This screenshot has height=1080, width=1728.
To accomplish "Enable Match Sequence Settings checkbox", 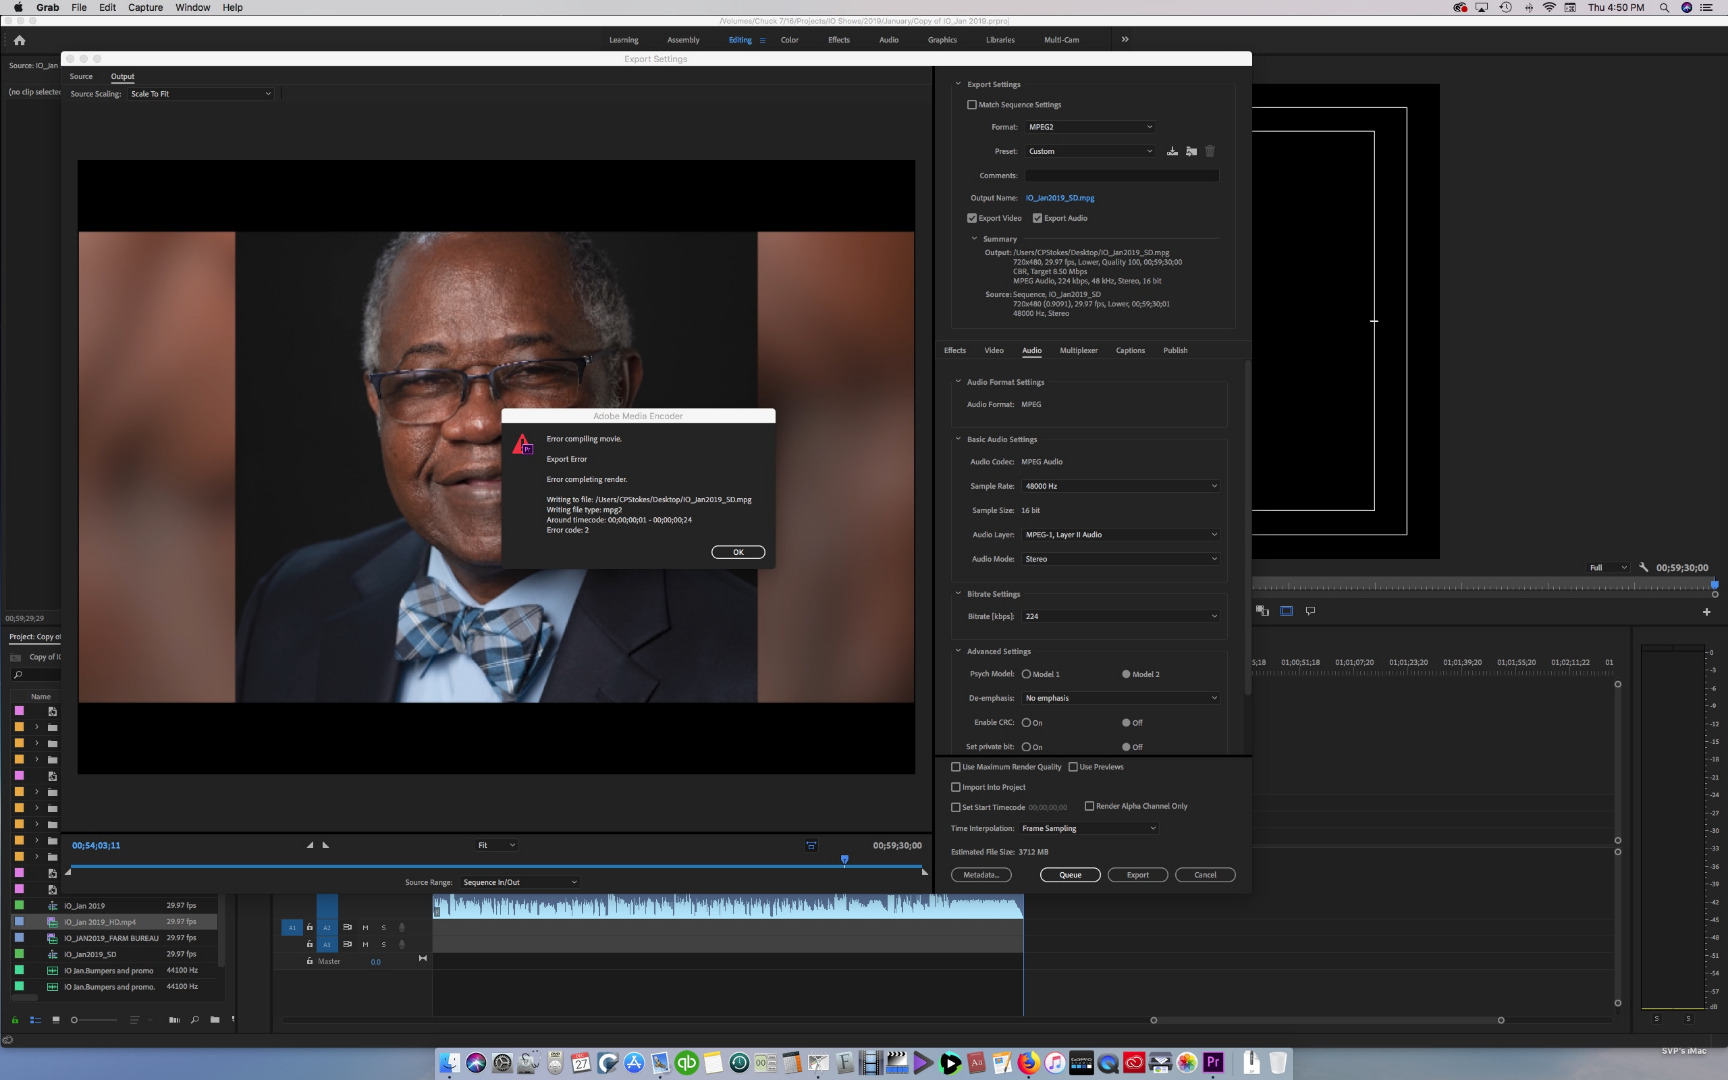I will [x=972, y=104].
